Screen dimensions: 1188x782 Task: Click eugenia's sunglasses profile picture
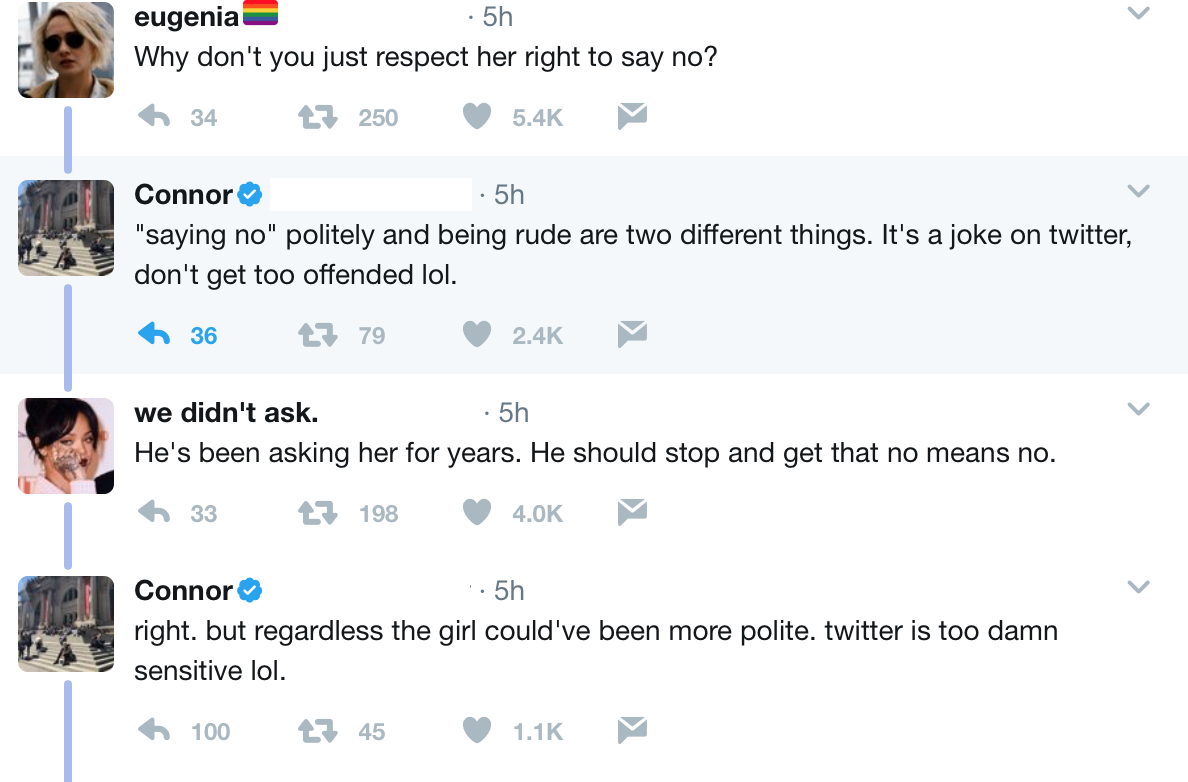(66, 50)
